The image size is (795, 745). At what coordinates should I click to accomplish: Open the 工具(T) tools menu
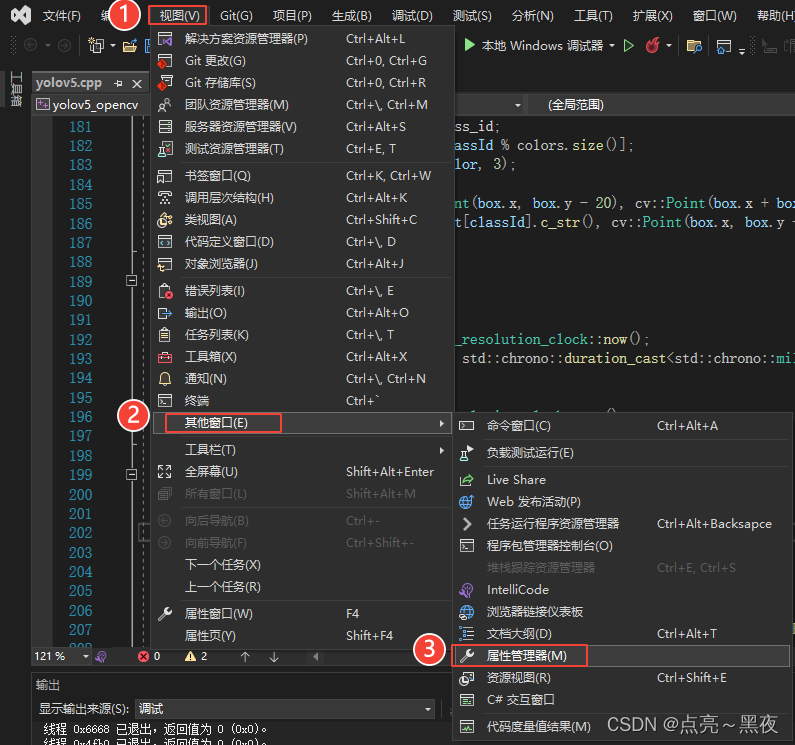pos(593,16)
